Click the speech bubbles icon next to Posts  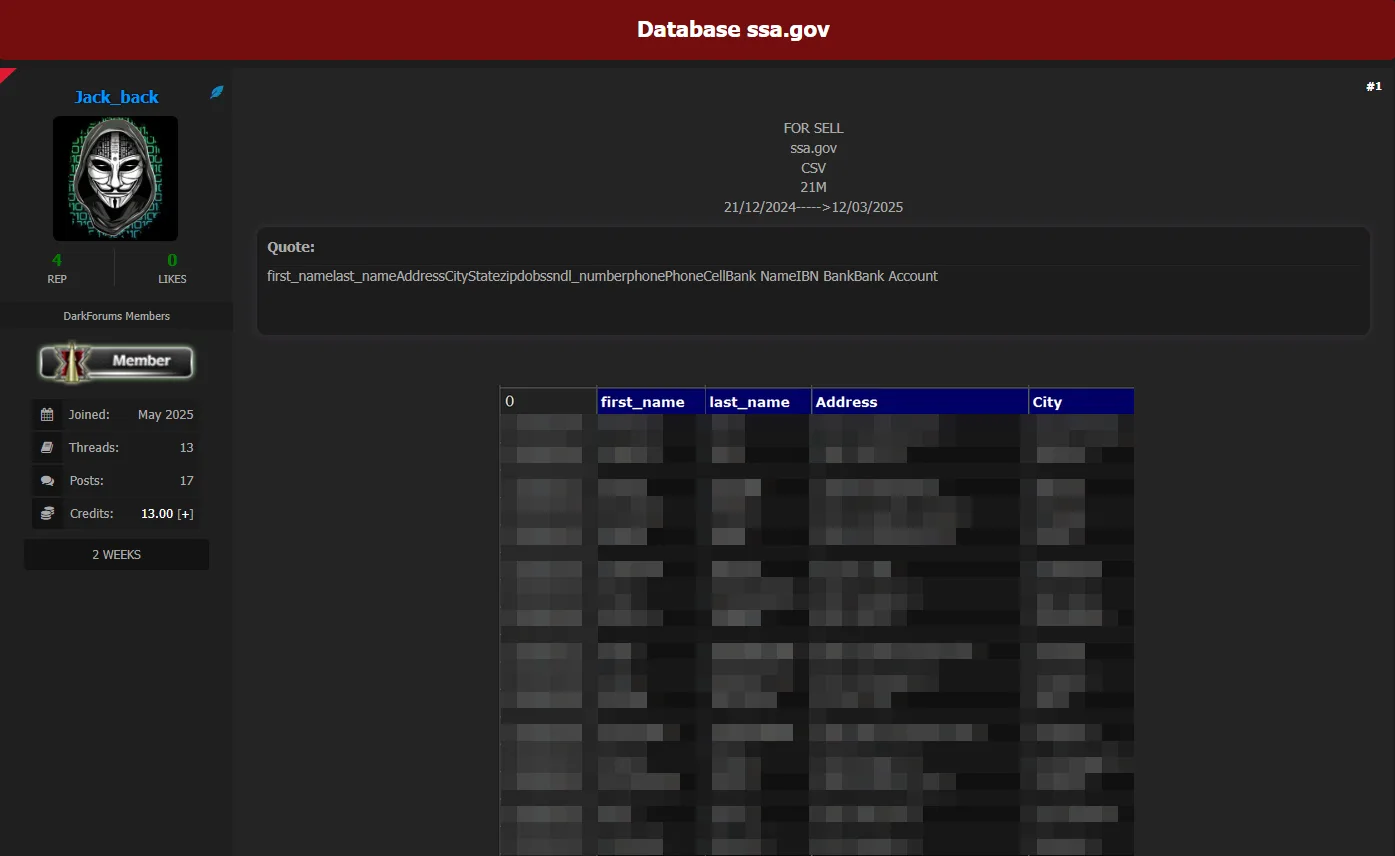[x=47, y=480]
